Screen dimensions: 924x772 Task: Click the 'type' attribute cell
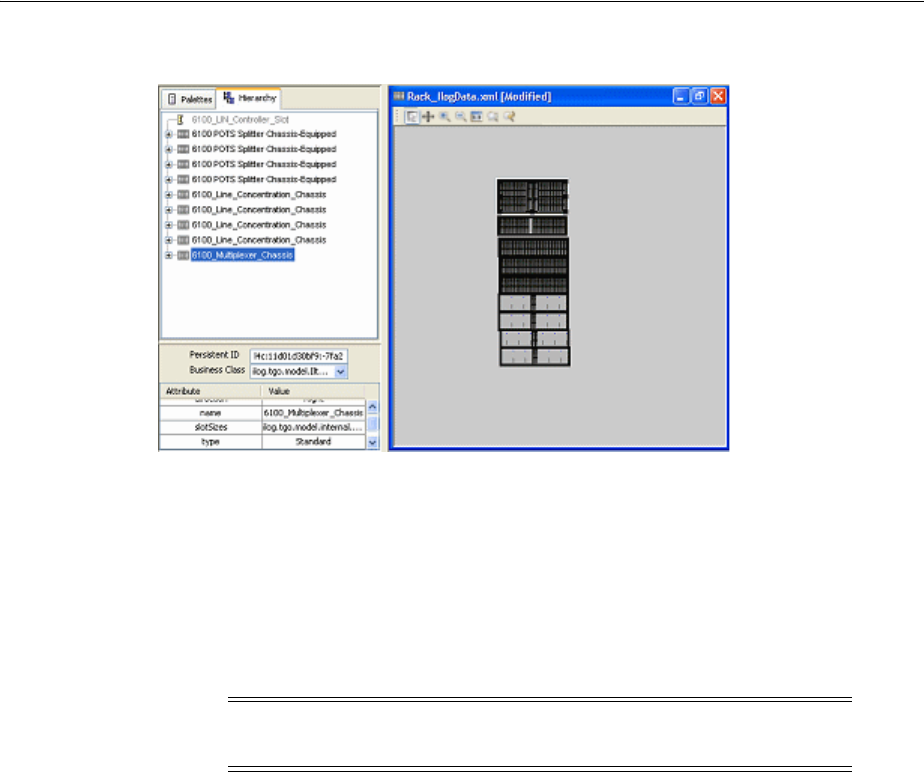(210, 441)
